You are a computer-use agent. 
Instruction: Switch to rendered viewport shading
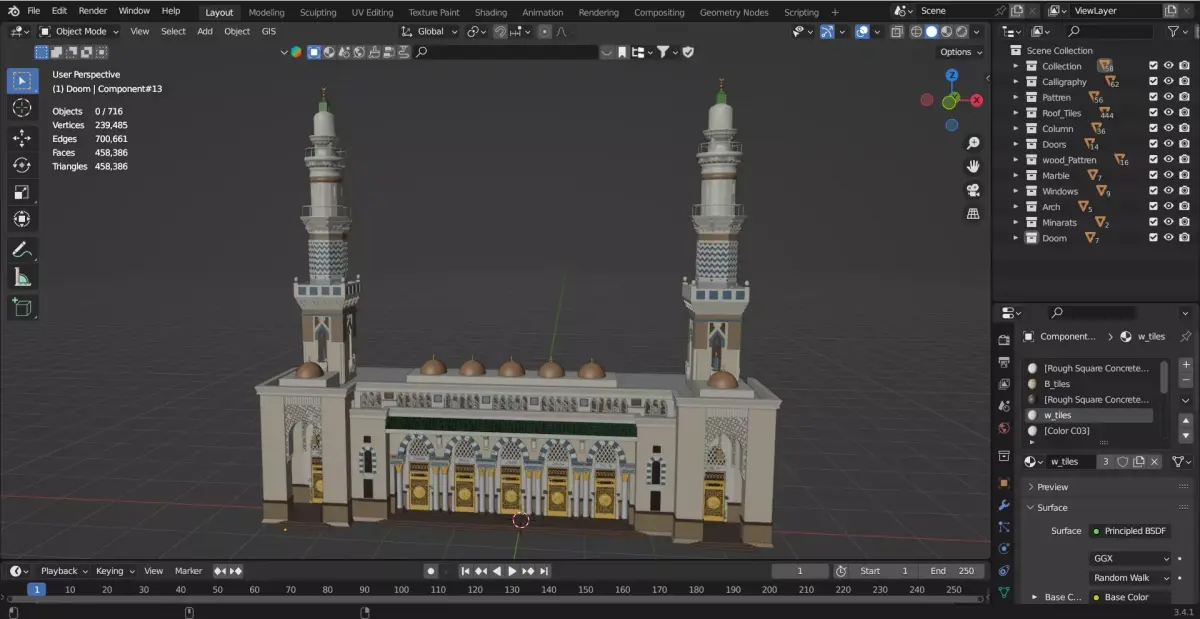(x=961, y=31)
